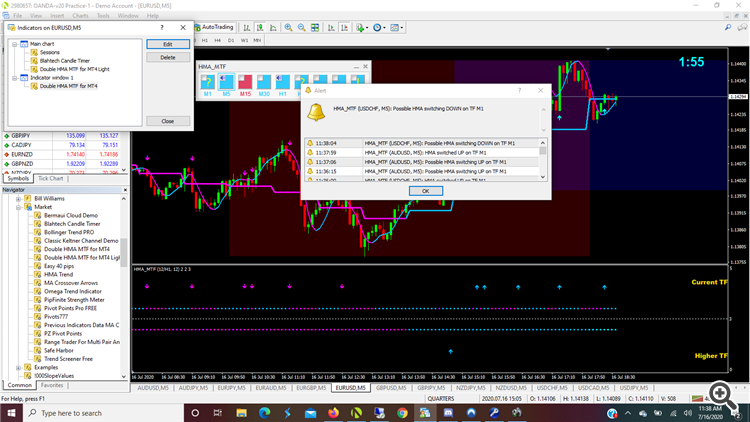Open the periods clock dropdown
This screenshot has width=750, height=422.
(379, 28)
